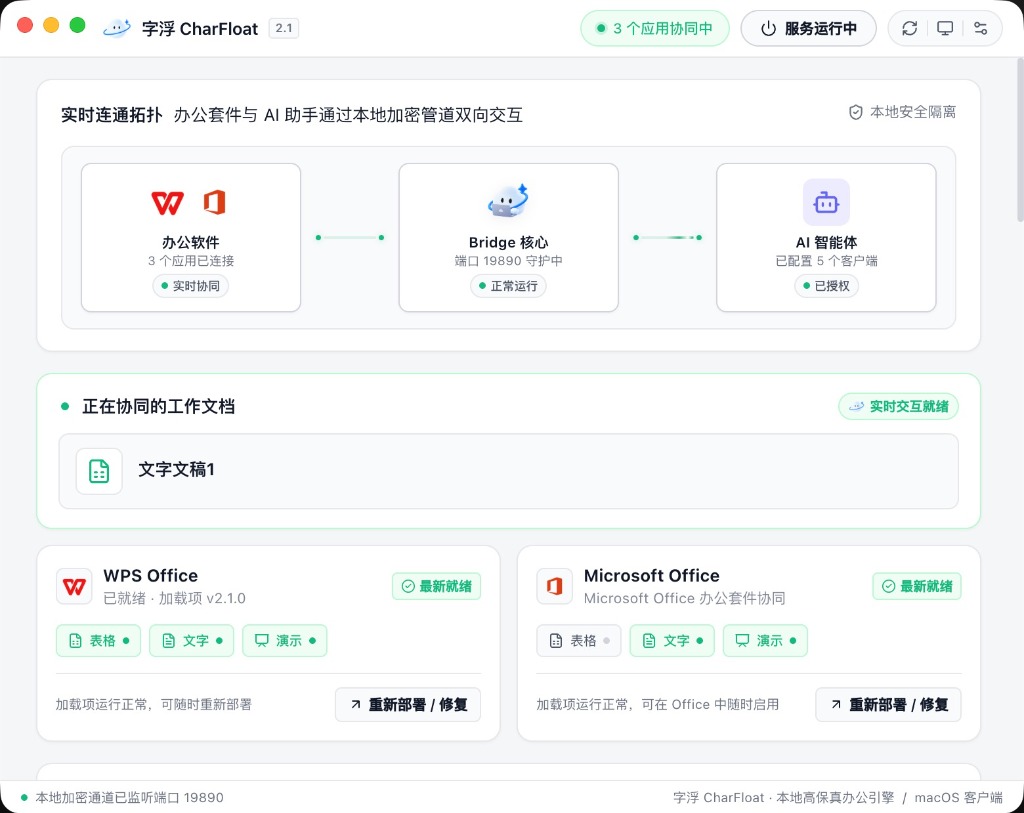Viewport: 1024px width, 813px height.
Task: Click the 3 个应用协同中 status pill
Action: coord(654,29)
